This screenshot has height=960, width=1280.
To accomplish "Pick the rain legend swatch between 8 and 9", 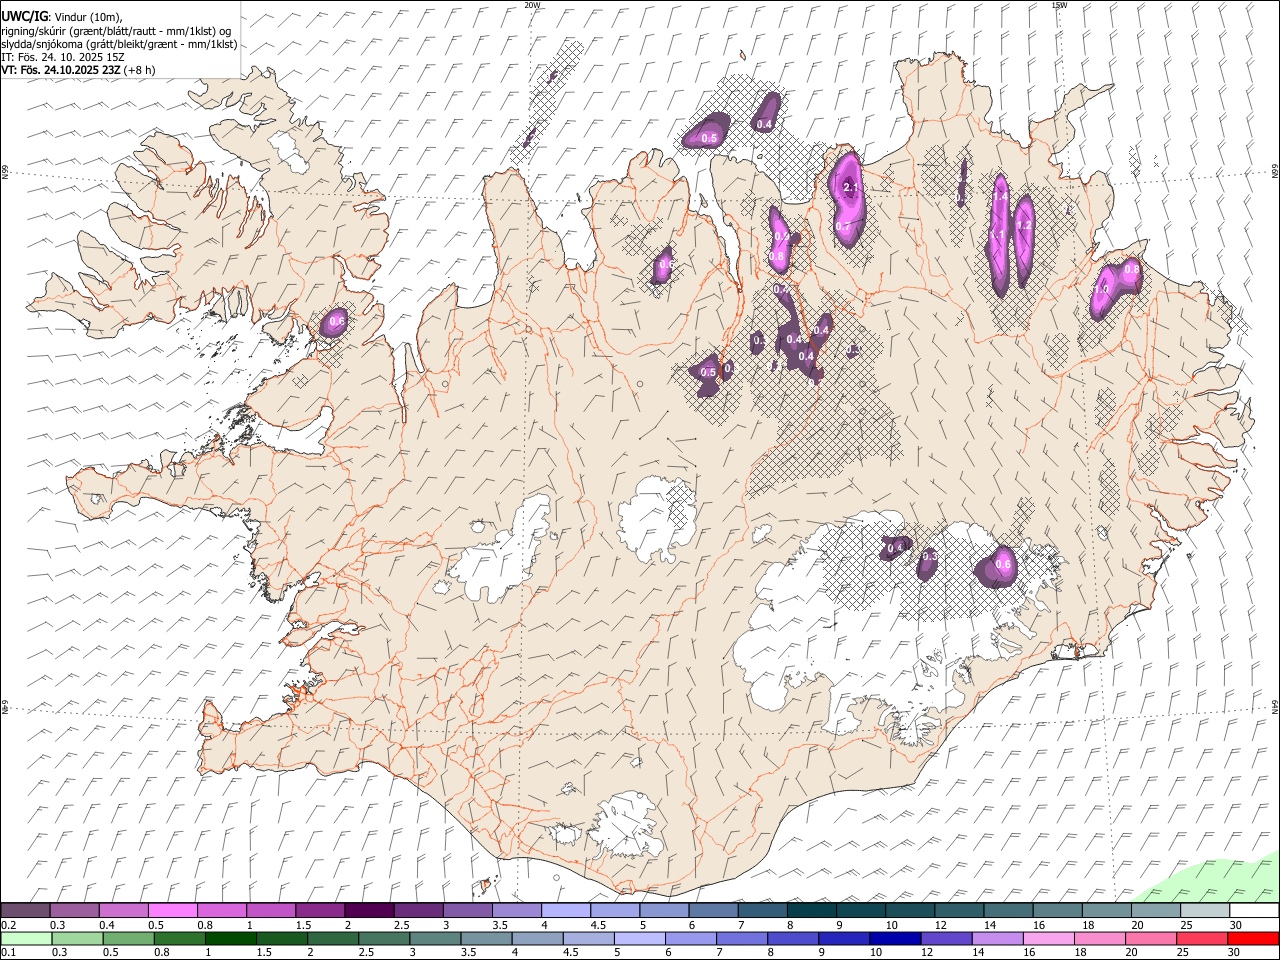I will tap(793, 939).
